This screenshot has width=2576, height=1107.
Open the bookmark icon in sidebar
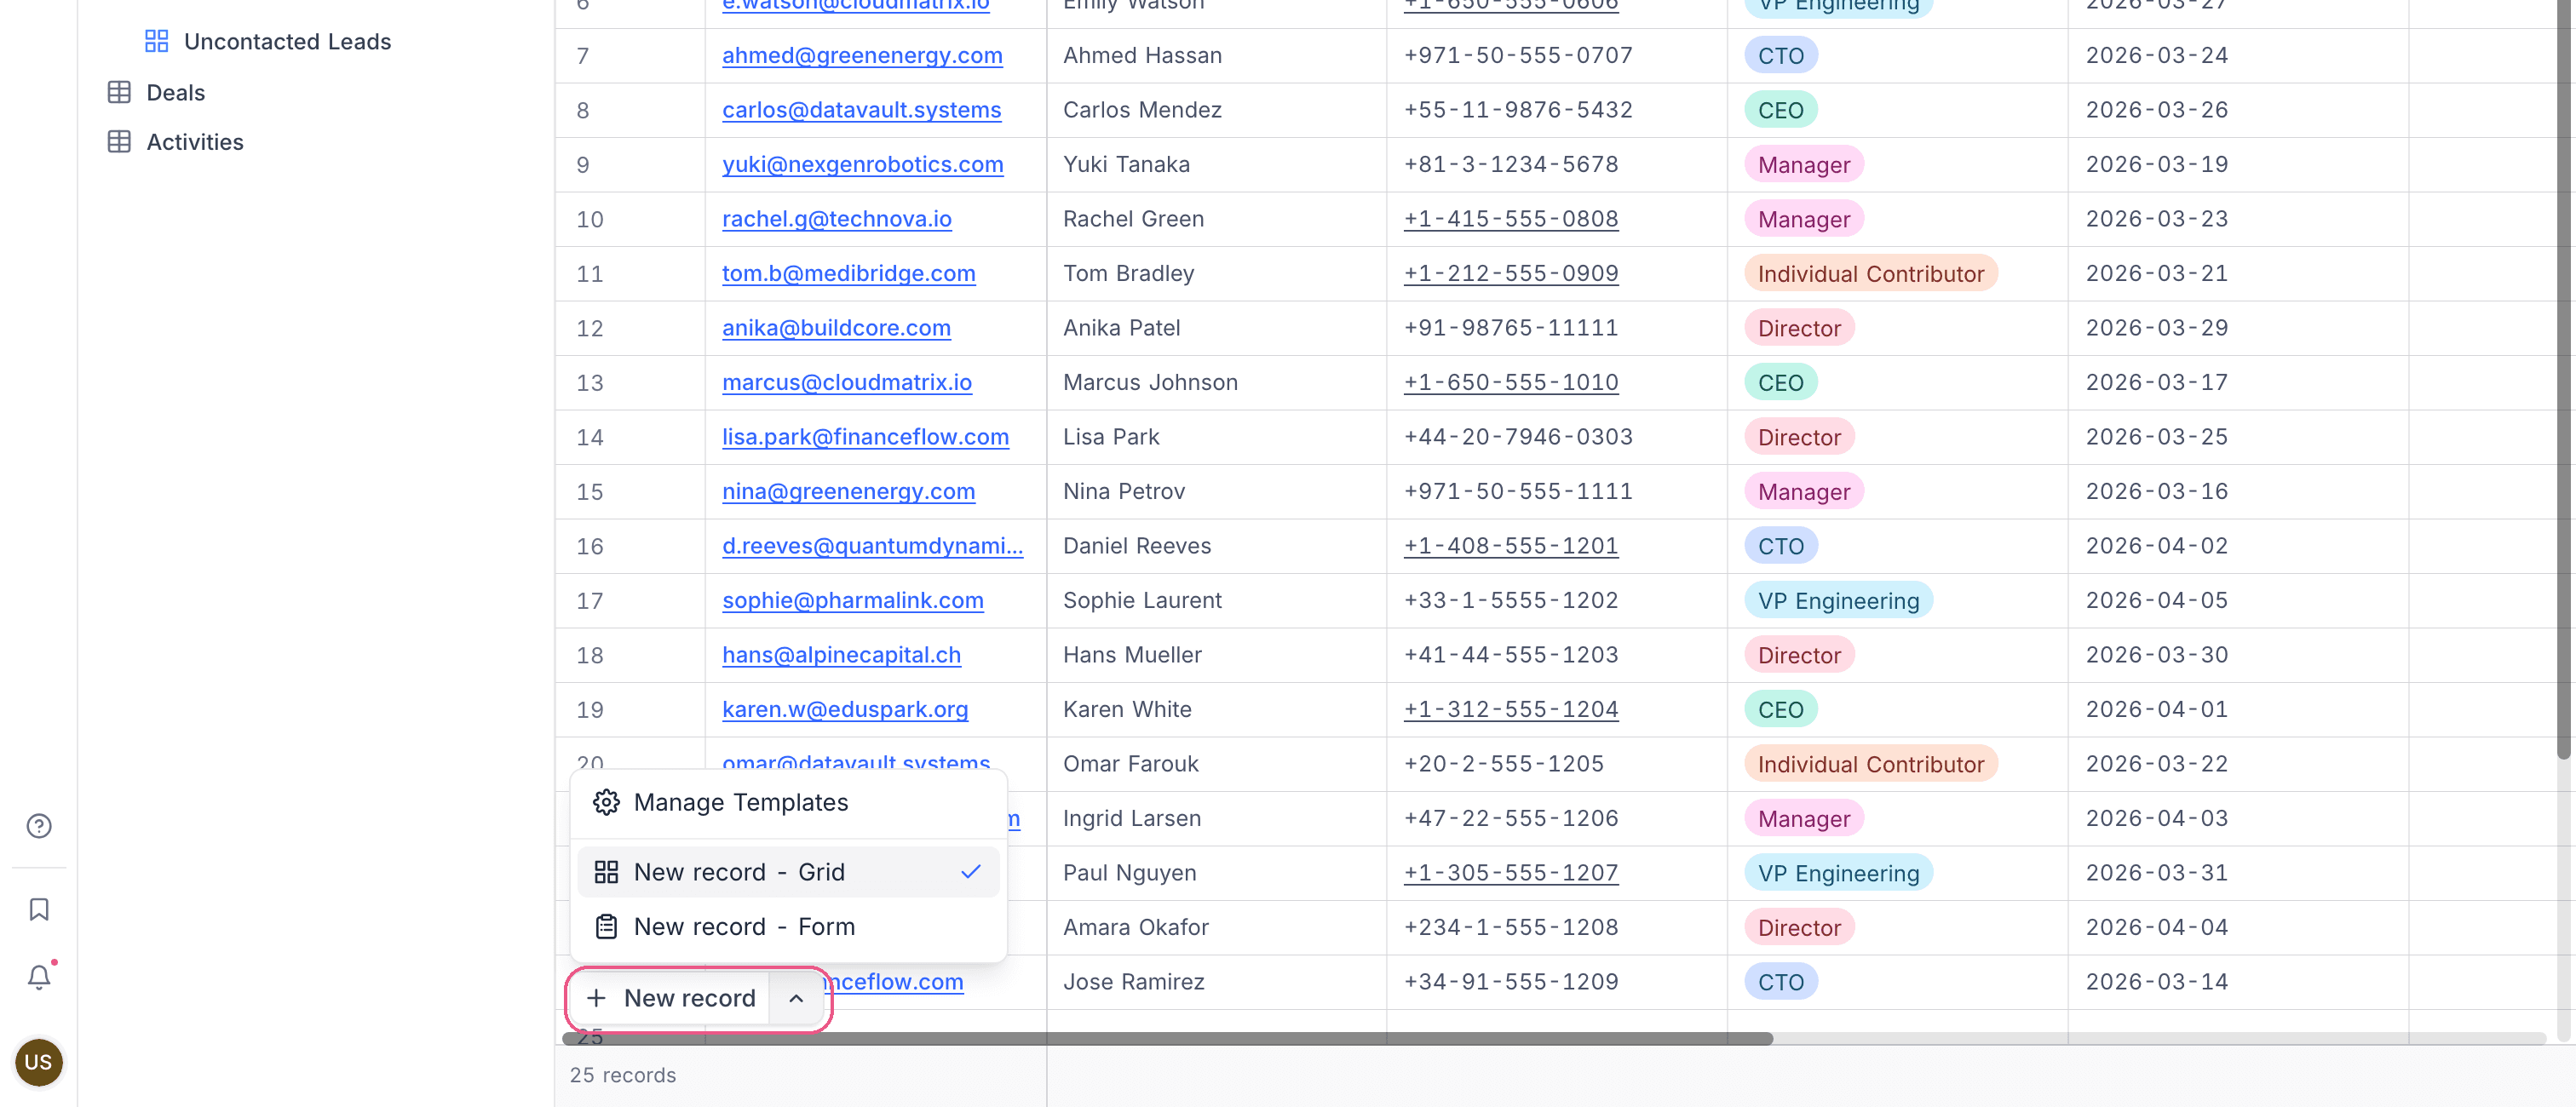coord(39,909)
